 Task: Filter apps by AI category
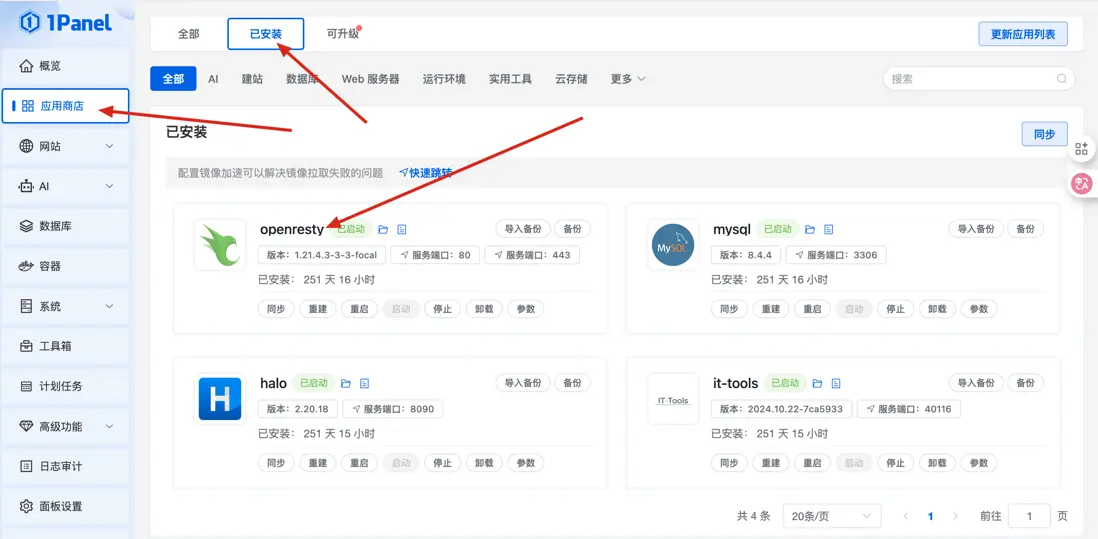point(213,79)
